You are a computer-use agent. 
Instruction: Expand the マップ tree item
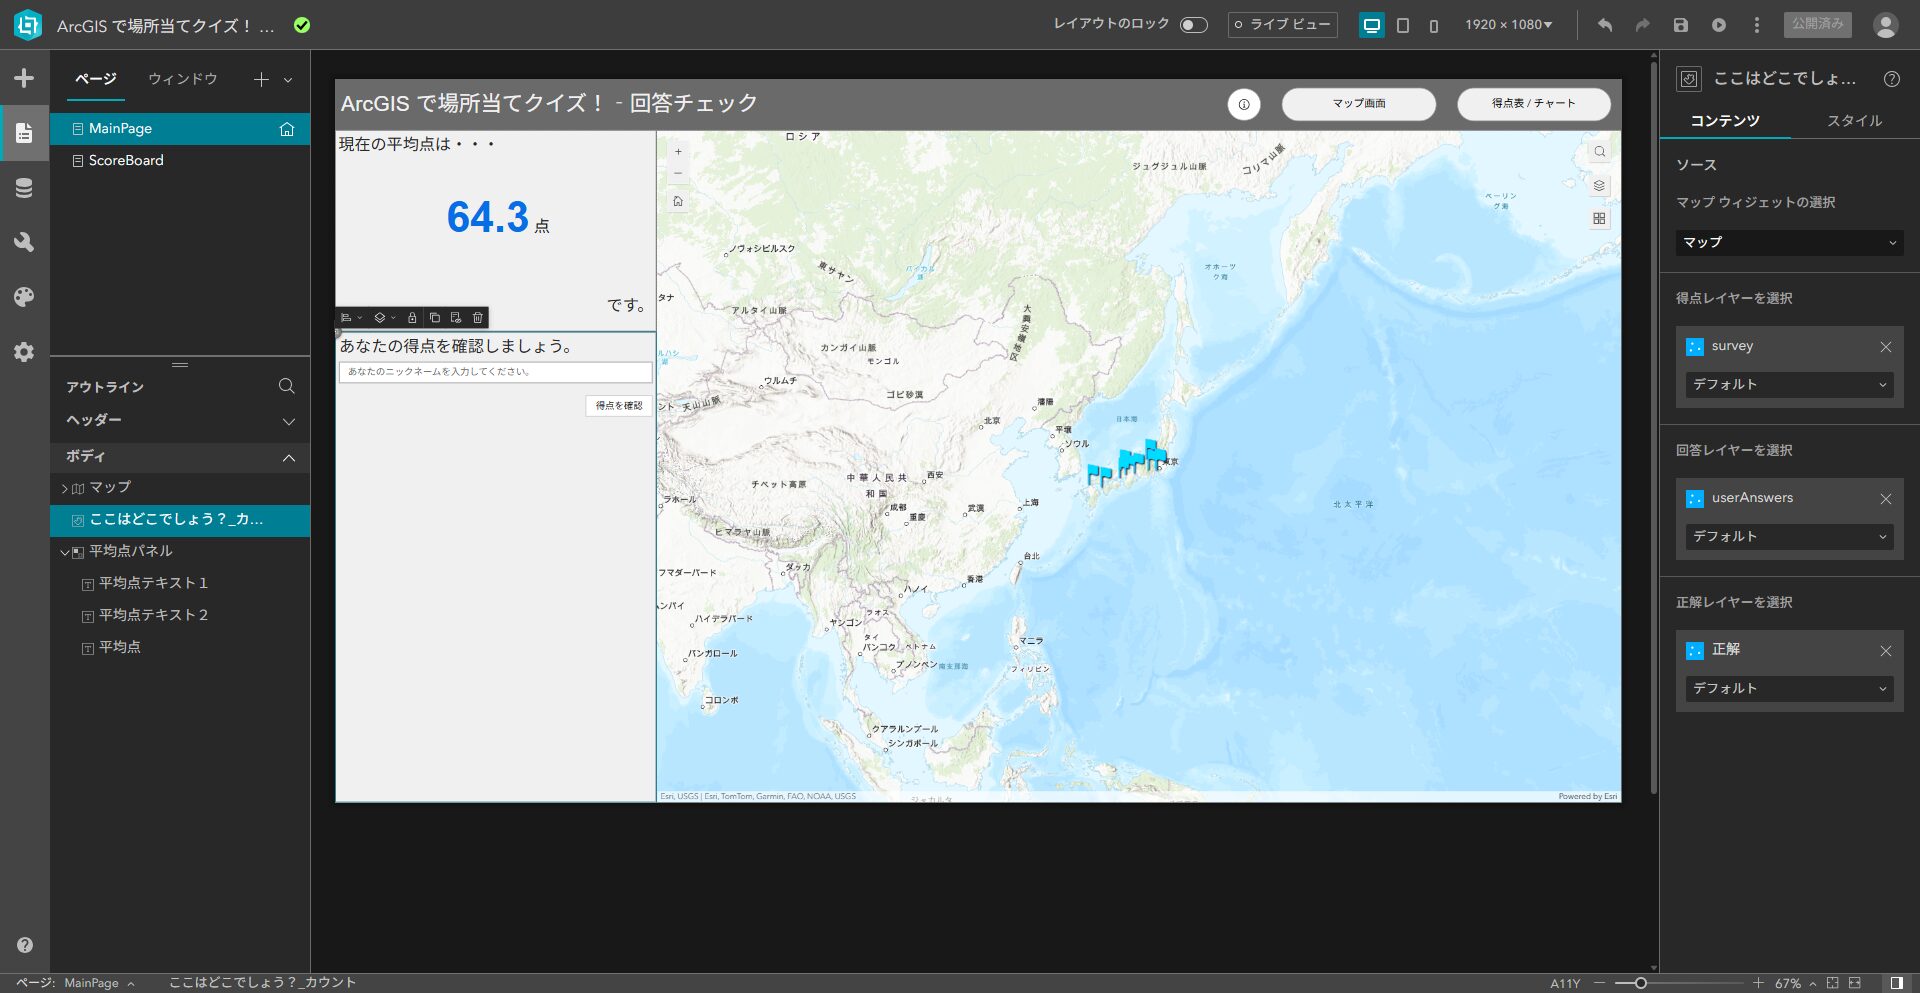click(x=65, y=489)
